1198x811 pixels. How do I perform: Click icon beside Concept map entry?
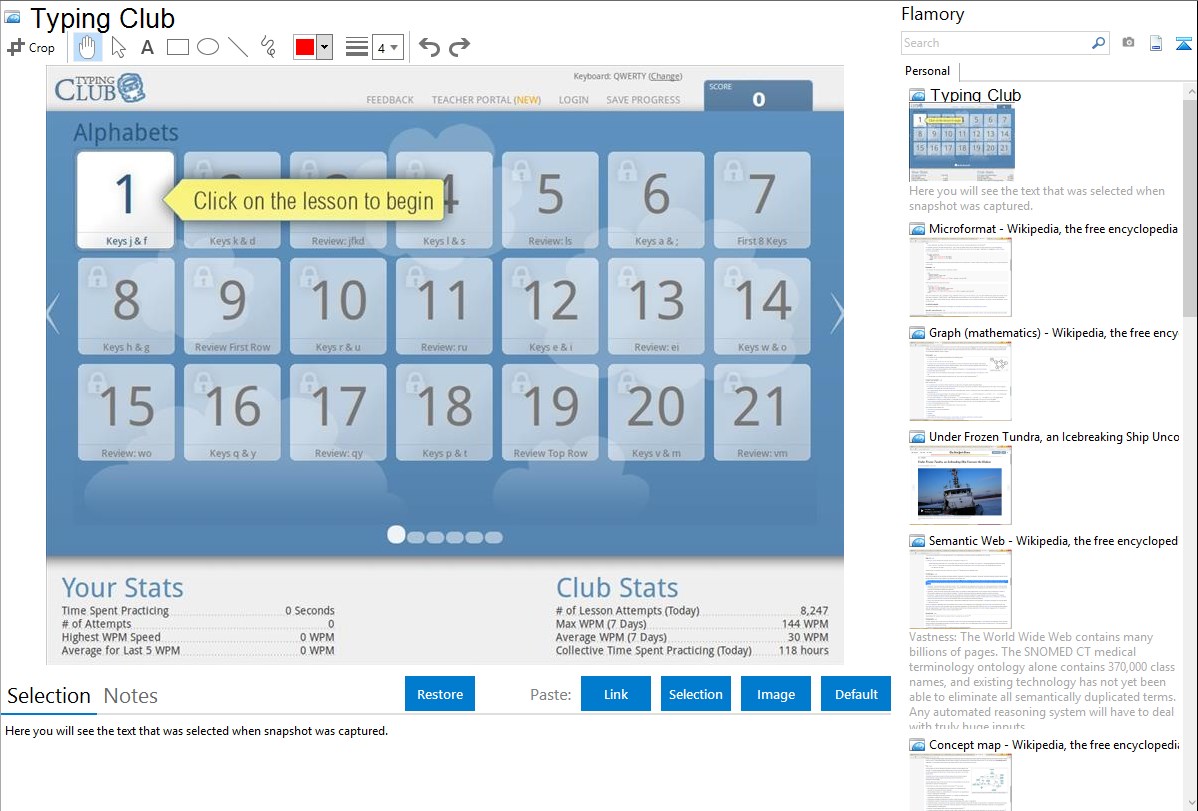click(x=917, y=744)
